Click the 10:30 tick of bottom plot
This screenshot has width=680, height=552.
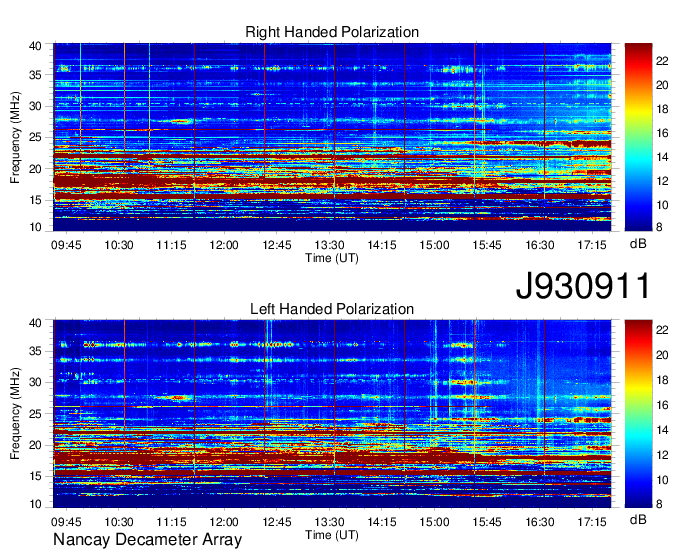click(119, 522)
